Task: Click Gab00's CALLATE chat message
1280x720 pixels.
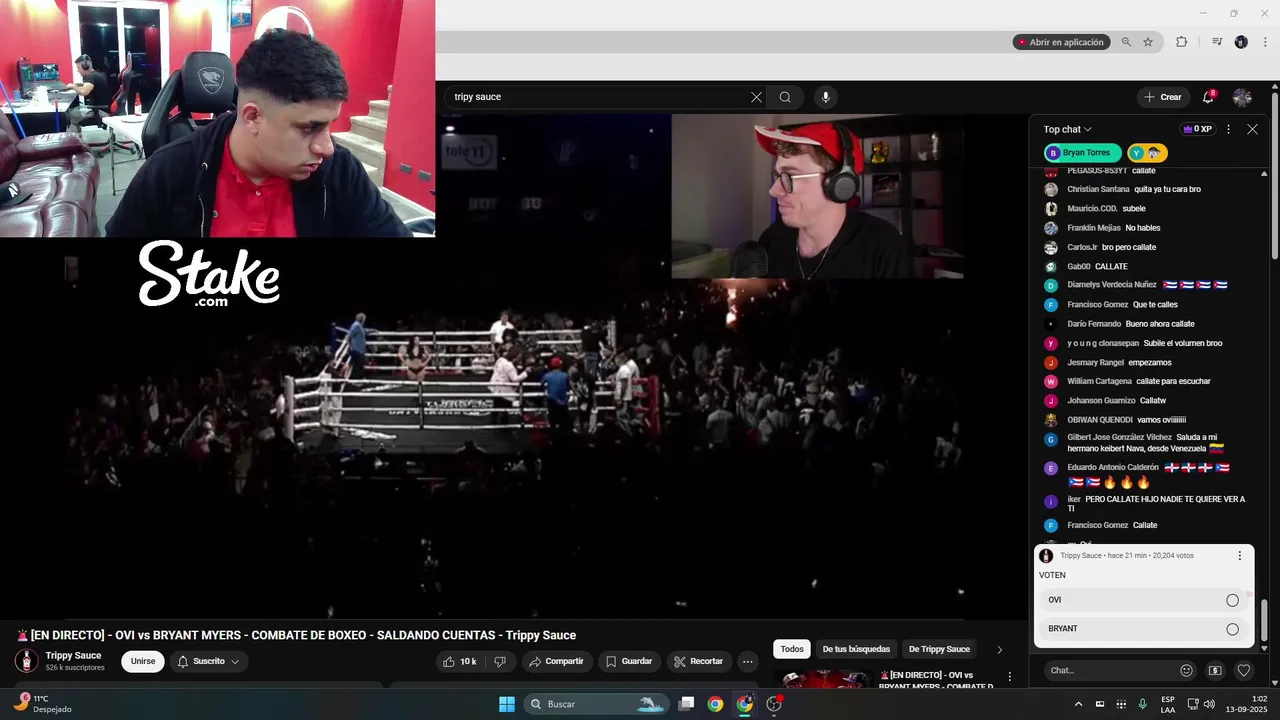Action: tap(1111, 267)
